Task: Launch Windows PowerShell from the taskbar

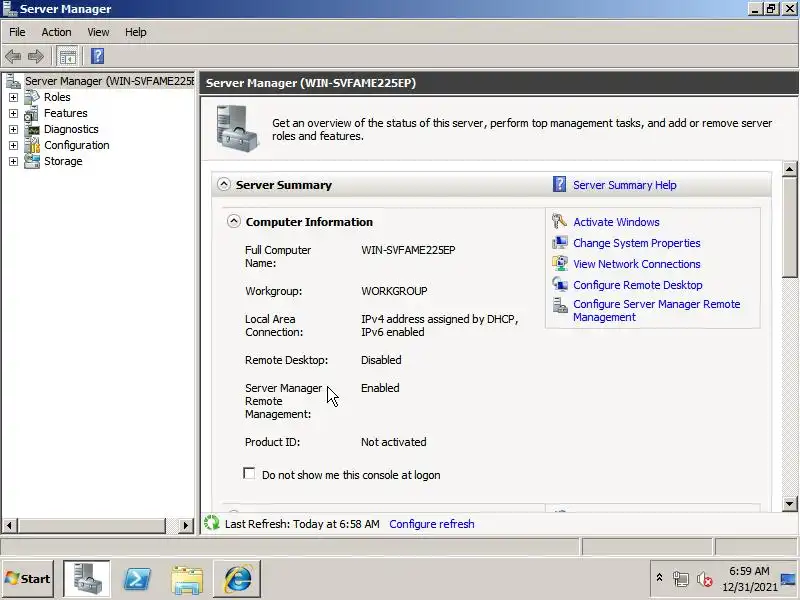Action: pyautogui.click(x=137, y=579)
